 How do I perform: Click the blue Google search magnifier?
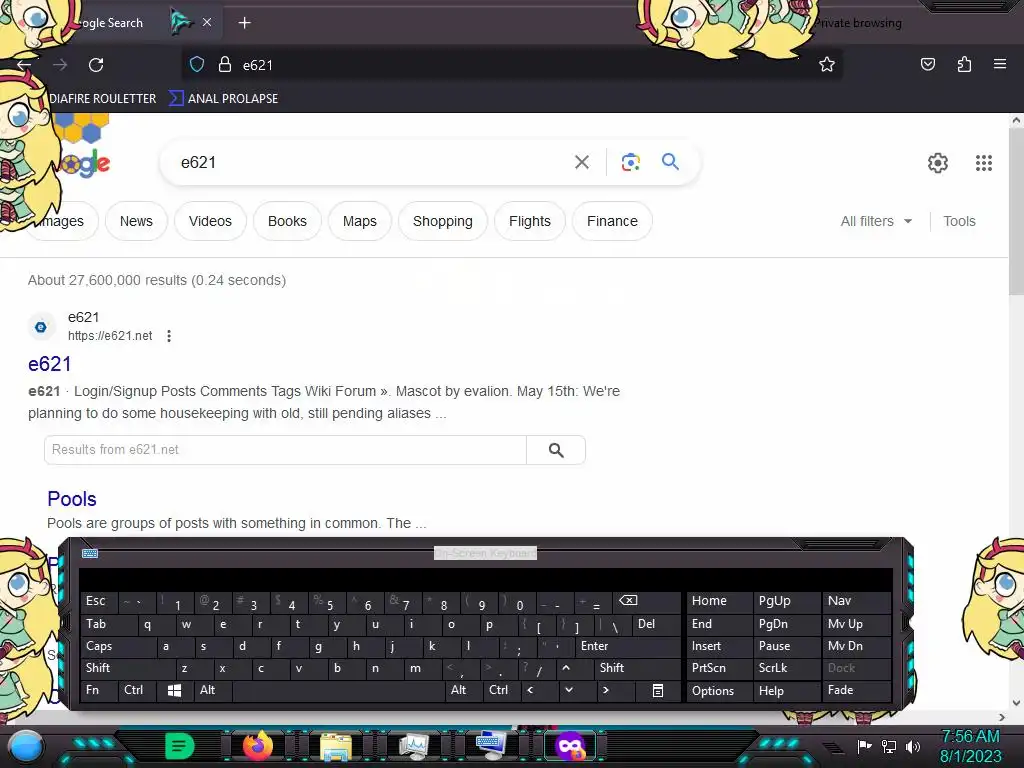point(670,161)
